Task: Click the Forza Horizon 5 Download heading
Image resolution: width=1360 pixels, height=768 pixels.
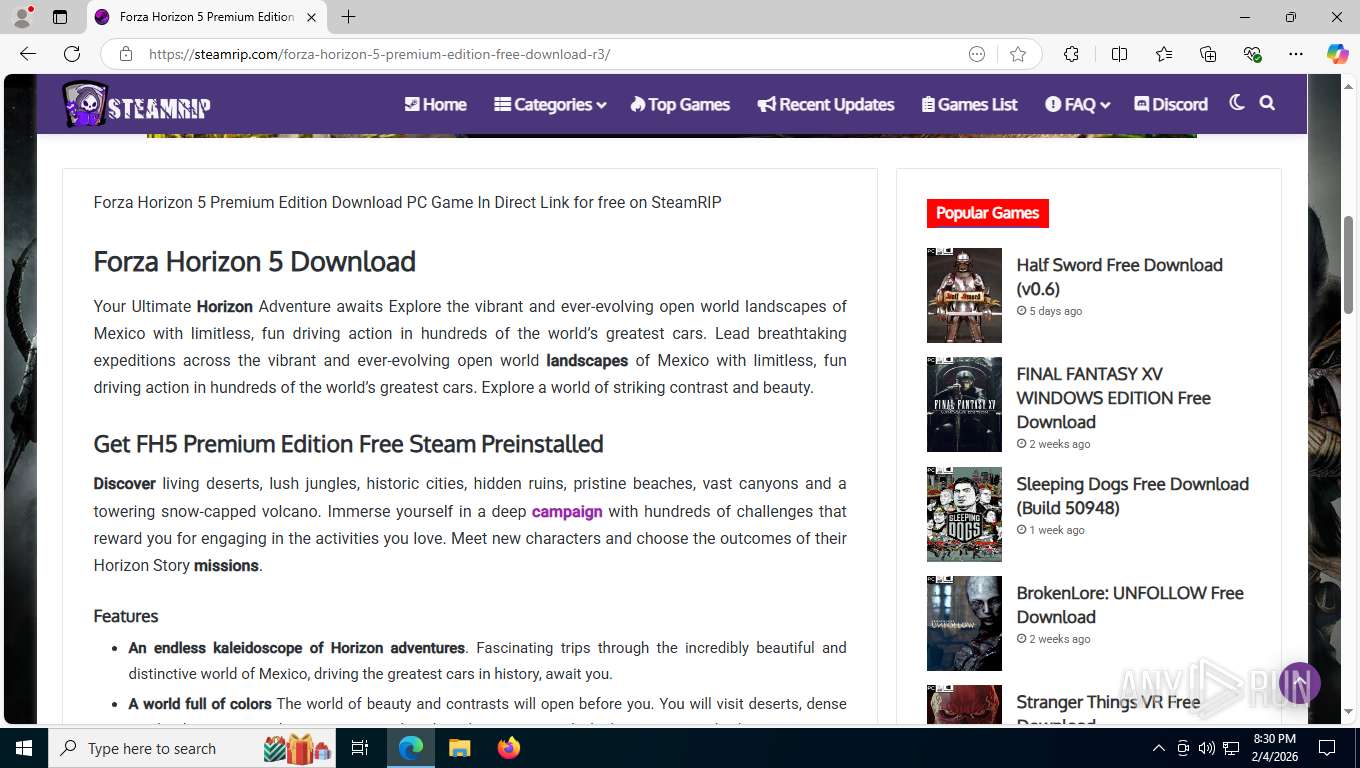Action: (x=254, y=262)
